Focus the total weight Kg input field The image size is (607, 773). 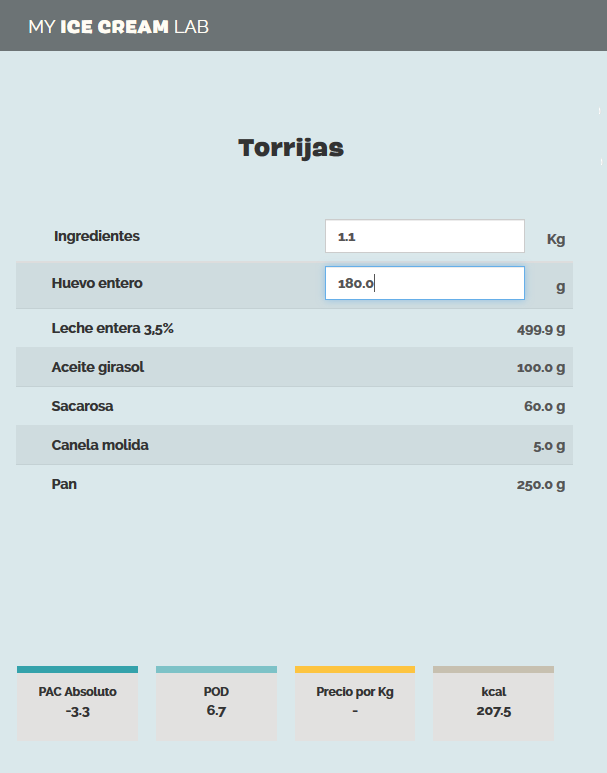point(424,237)
